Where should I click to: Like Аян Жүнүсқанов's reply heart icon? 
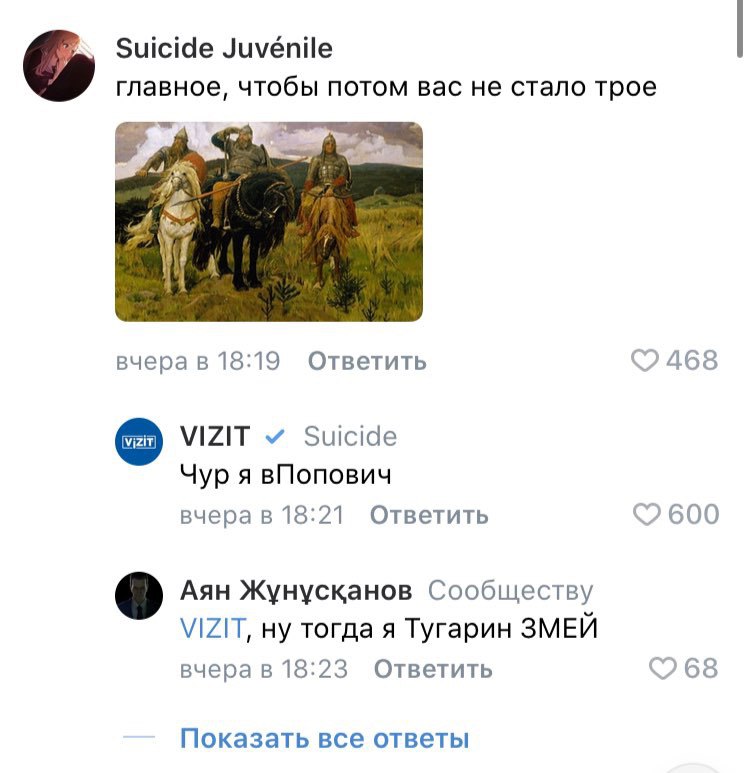(662, 668)
